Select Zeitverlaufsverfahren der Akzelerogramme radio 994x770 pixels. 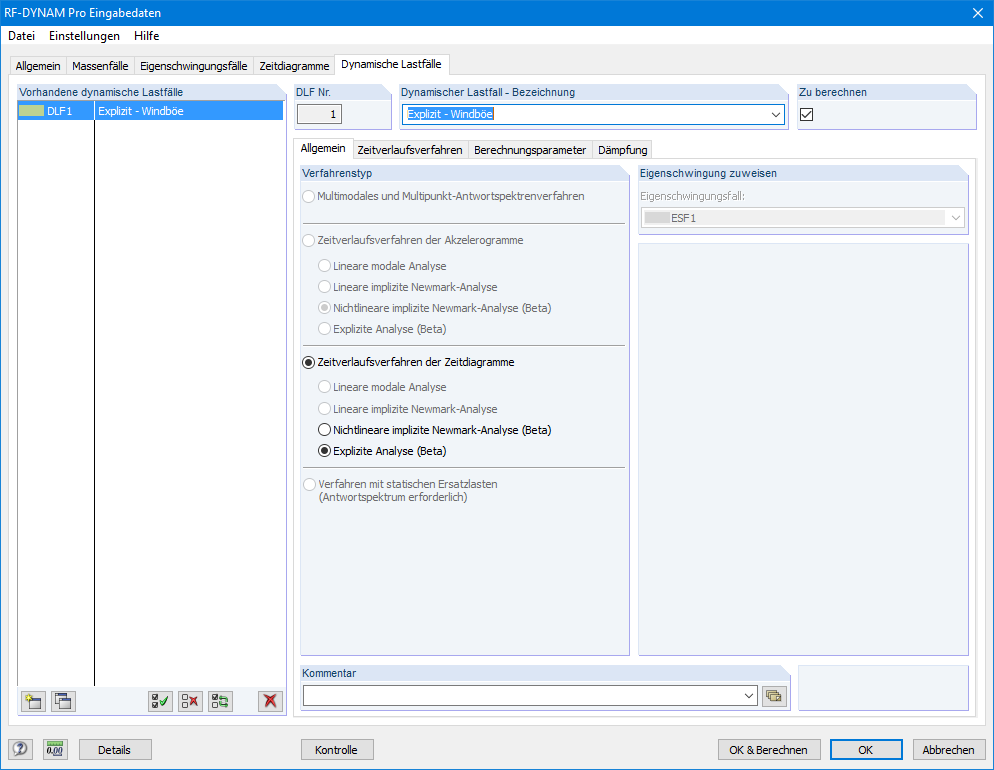(309, 240)
